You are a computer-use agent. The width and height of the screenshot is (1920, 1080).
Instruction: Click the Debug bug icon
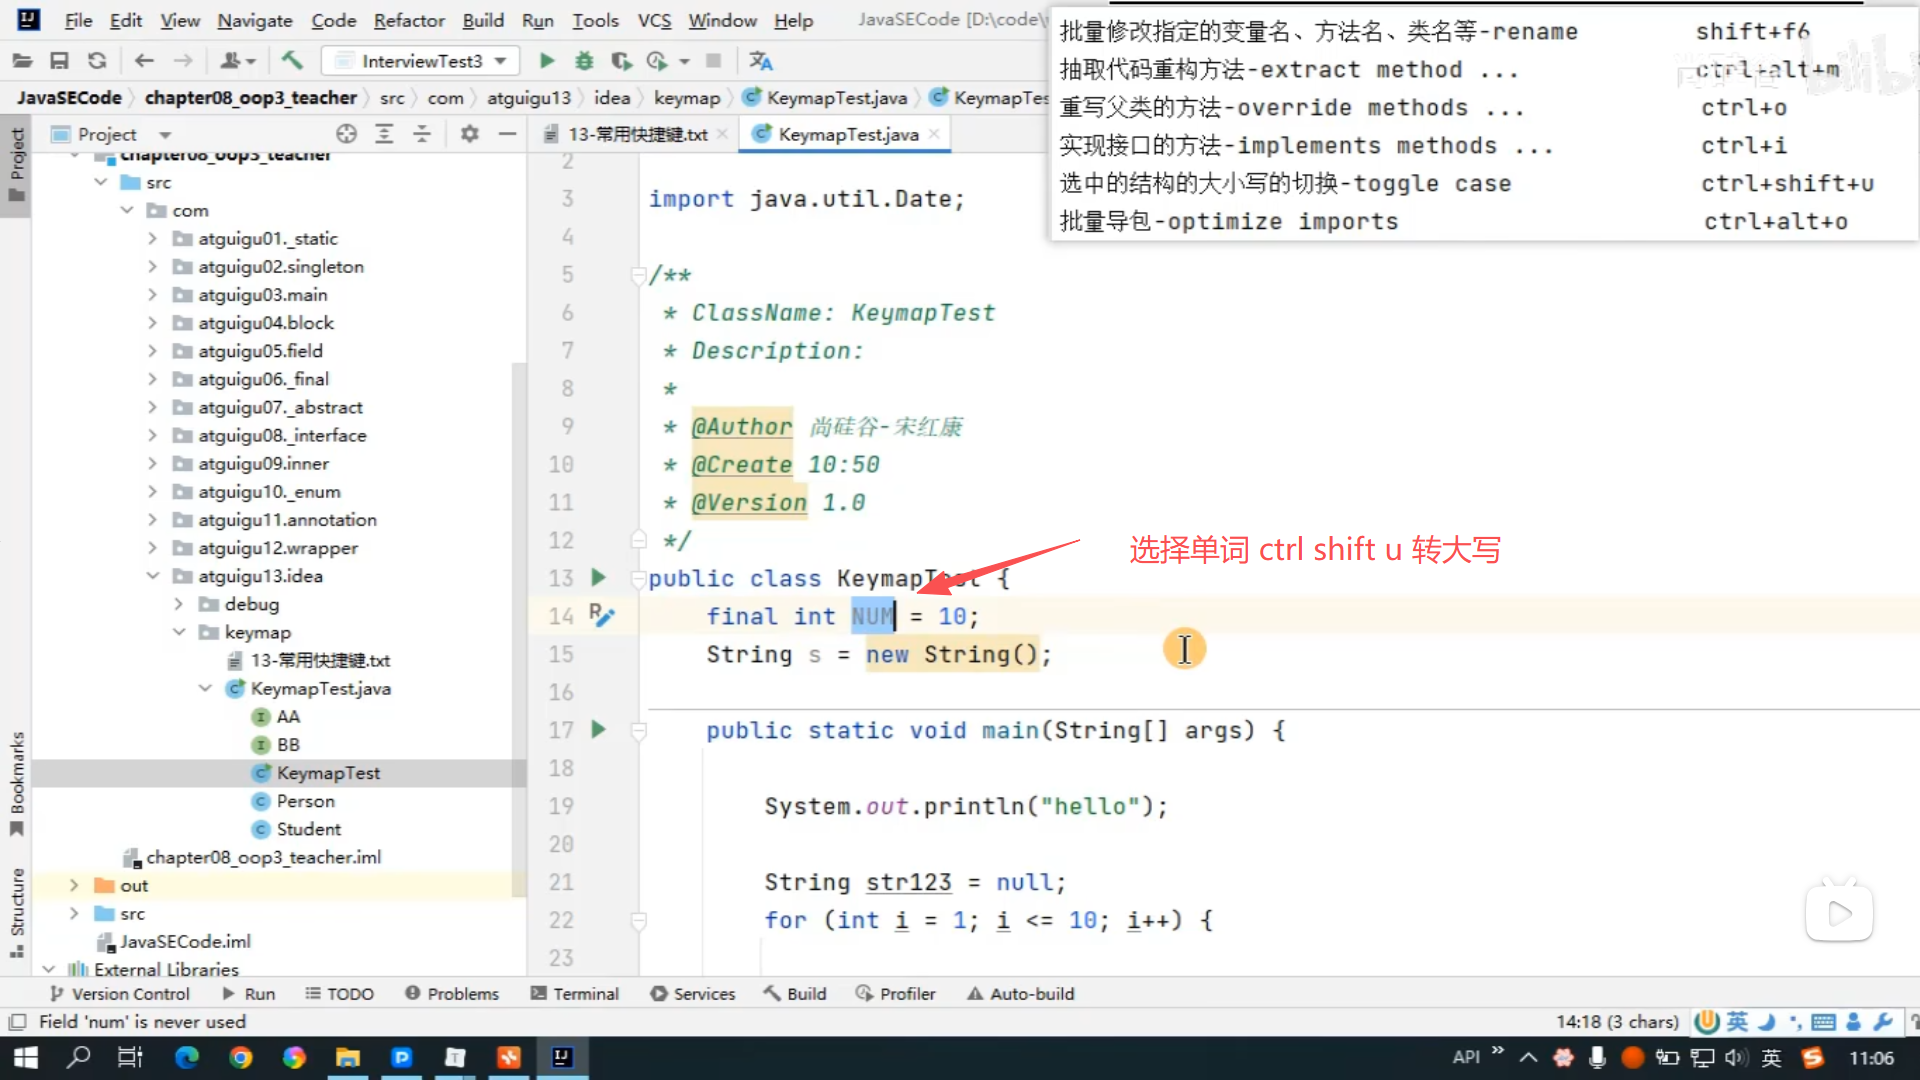584,61
